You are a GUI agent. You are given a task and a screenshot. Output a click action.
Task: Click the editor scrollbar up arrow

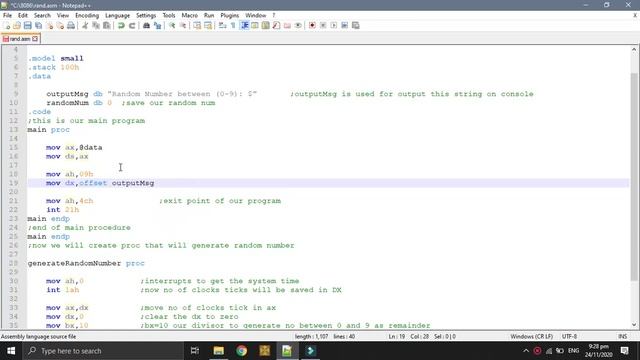(634, 49)
